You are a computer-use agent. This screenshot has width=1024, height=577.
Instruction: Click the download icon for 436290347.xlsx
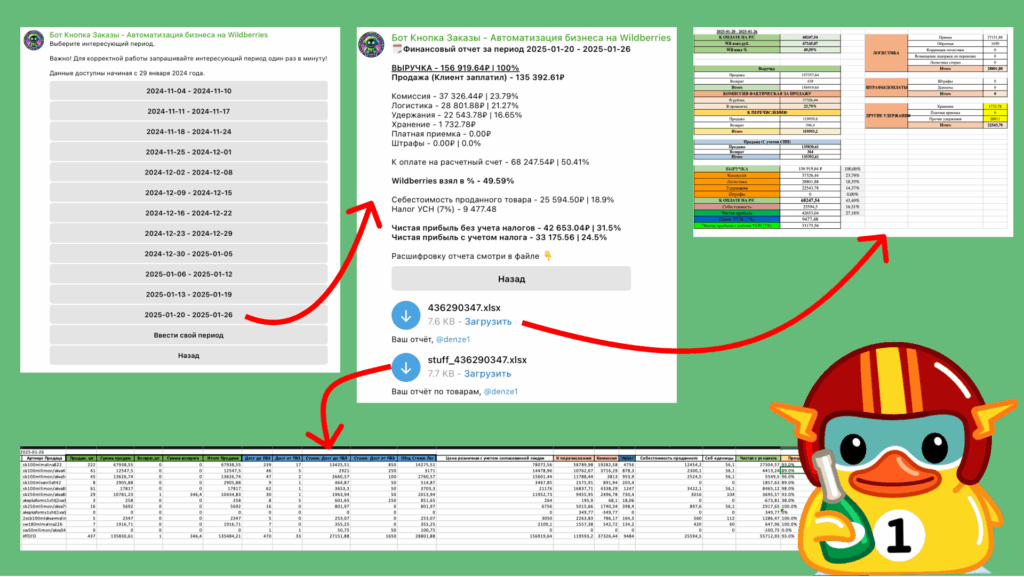[406, 315]
